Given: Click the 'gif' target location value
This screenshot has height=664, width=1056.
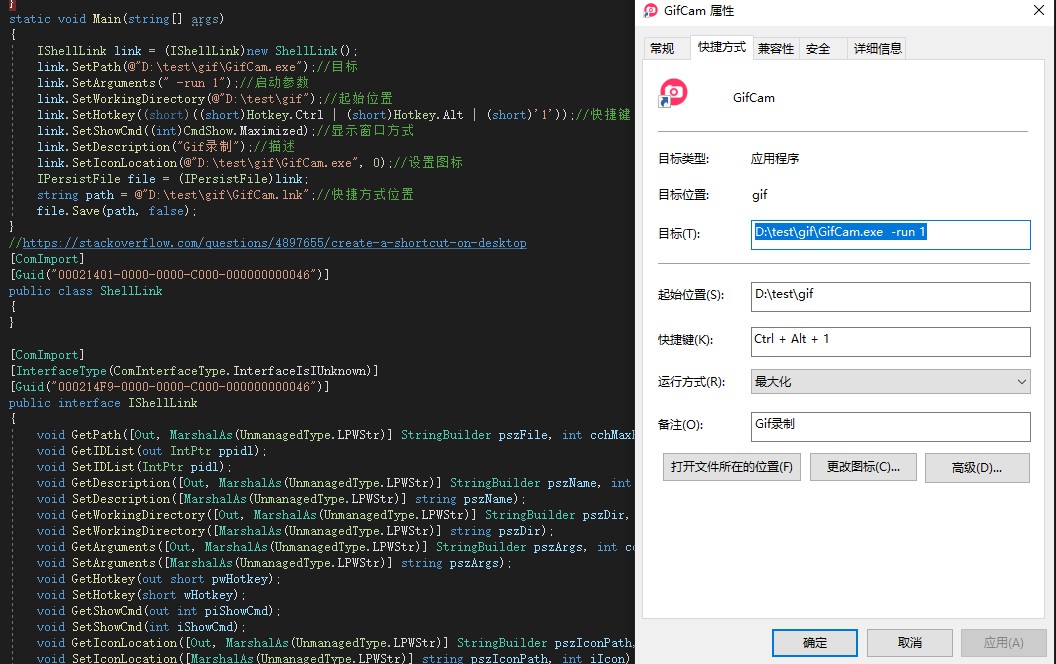Looking at the screenshot, I should click(x=760, y=195).
